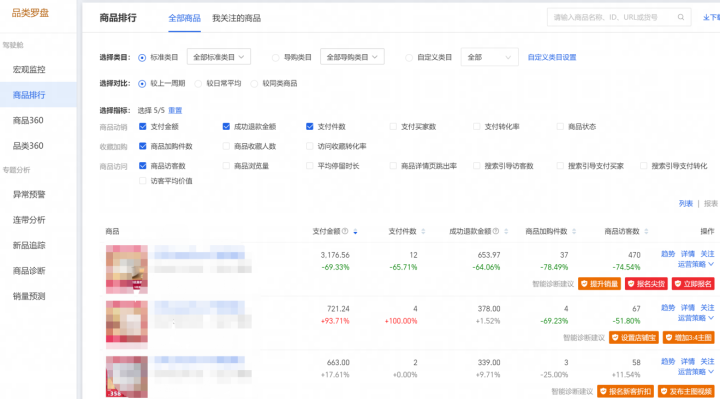
Task: Check the 搜索引导访客数 checkbox
Action: [477, 166]
